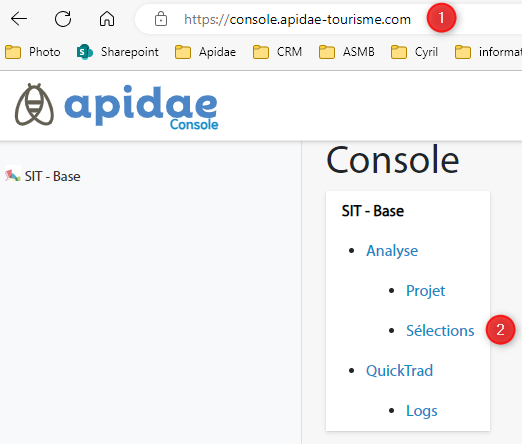Expand the CRM bookmarks folder
This screenshot has width=522, height=444.
277,52
